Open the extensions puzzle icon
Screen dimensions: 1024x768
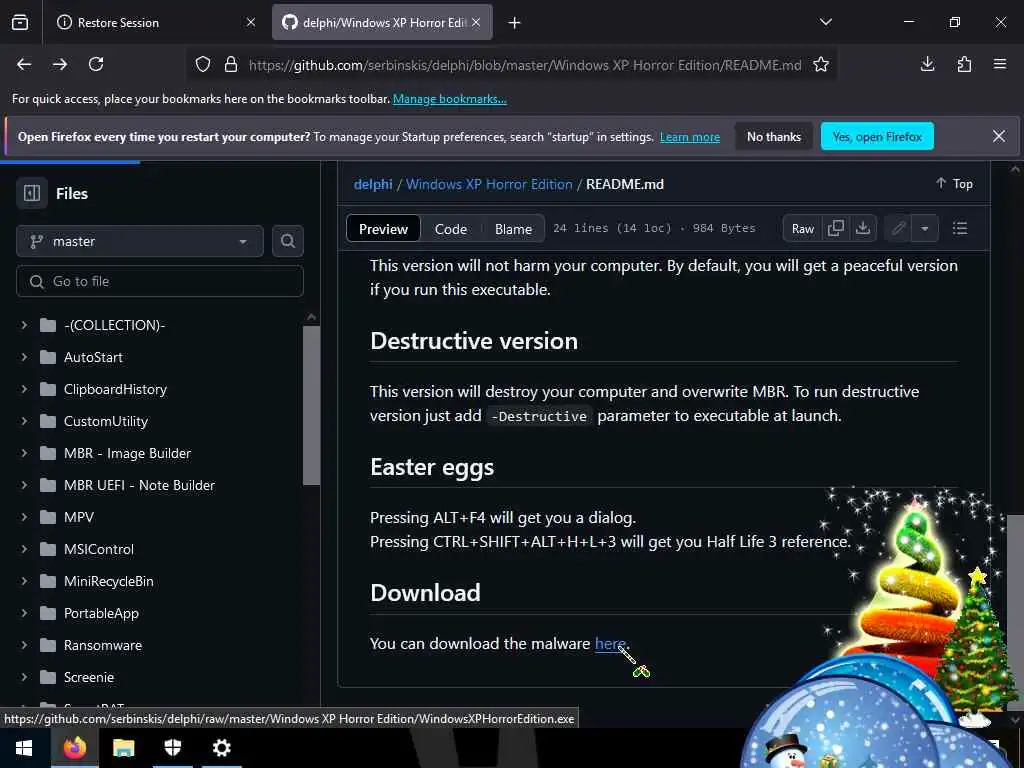pos(964,64)
